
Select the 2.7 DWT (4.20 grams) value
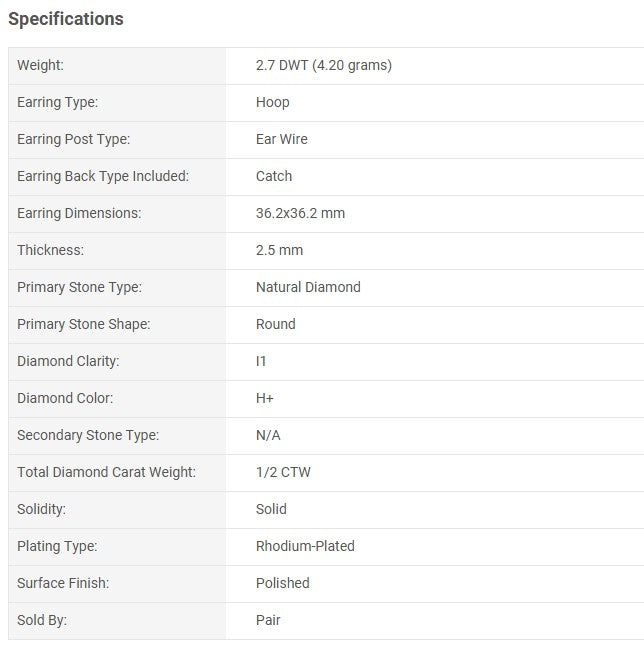323,65
